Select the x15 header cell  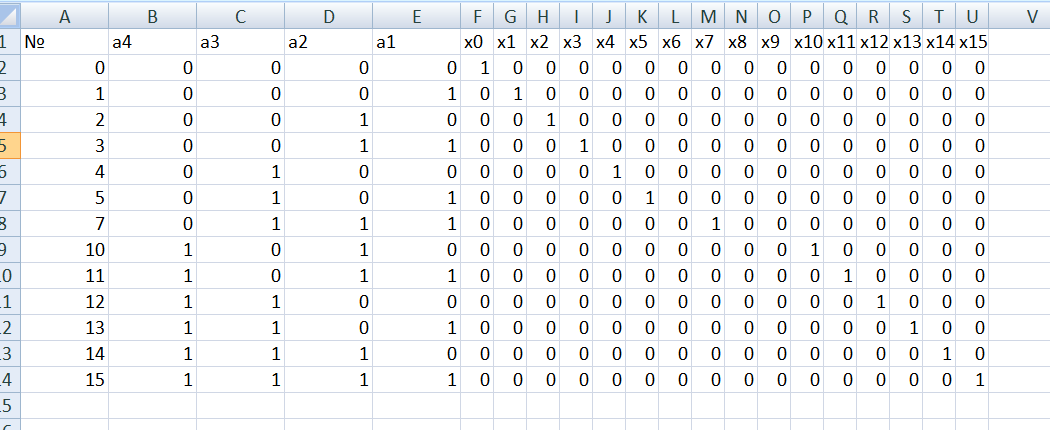coord(972,42)
